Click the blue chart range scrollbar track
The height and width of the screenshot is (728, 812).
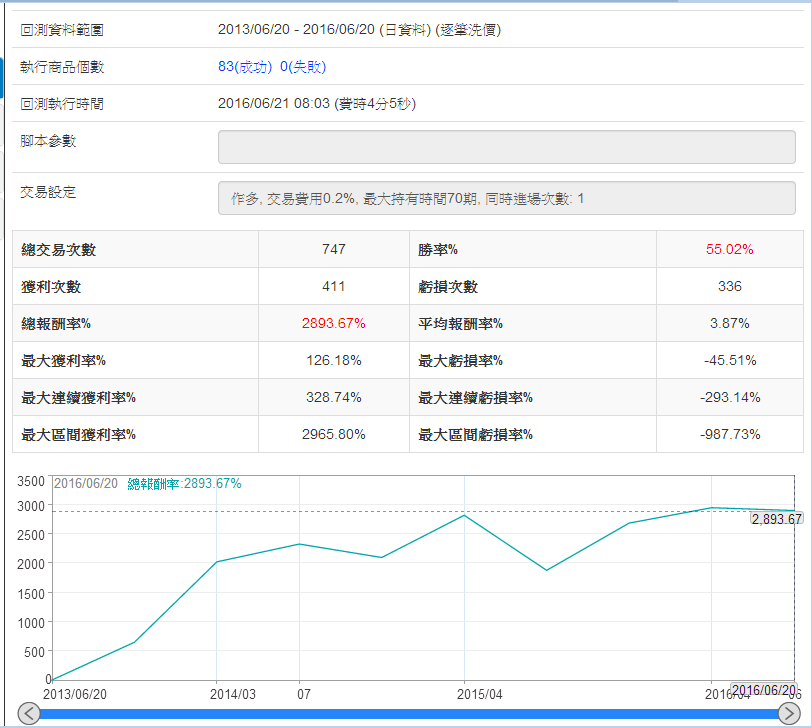[400, 714]
